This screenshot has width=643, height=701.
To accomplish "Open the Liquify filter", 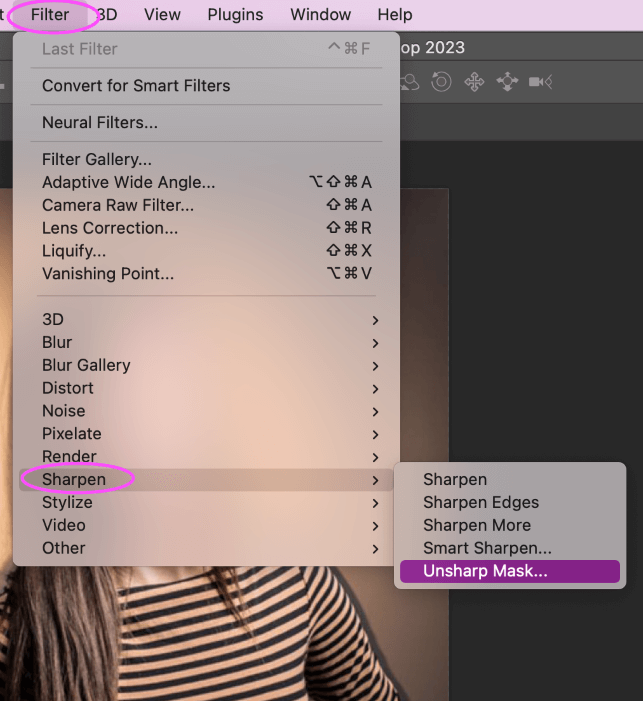I will [x=206, y=251].
